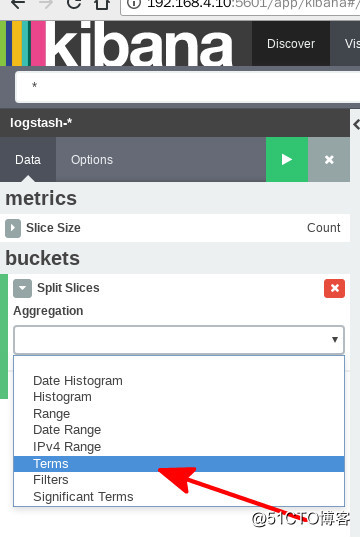Screen dimensions: 360x537
Task: Switch to the Options tab
Action: click(92, 160)
